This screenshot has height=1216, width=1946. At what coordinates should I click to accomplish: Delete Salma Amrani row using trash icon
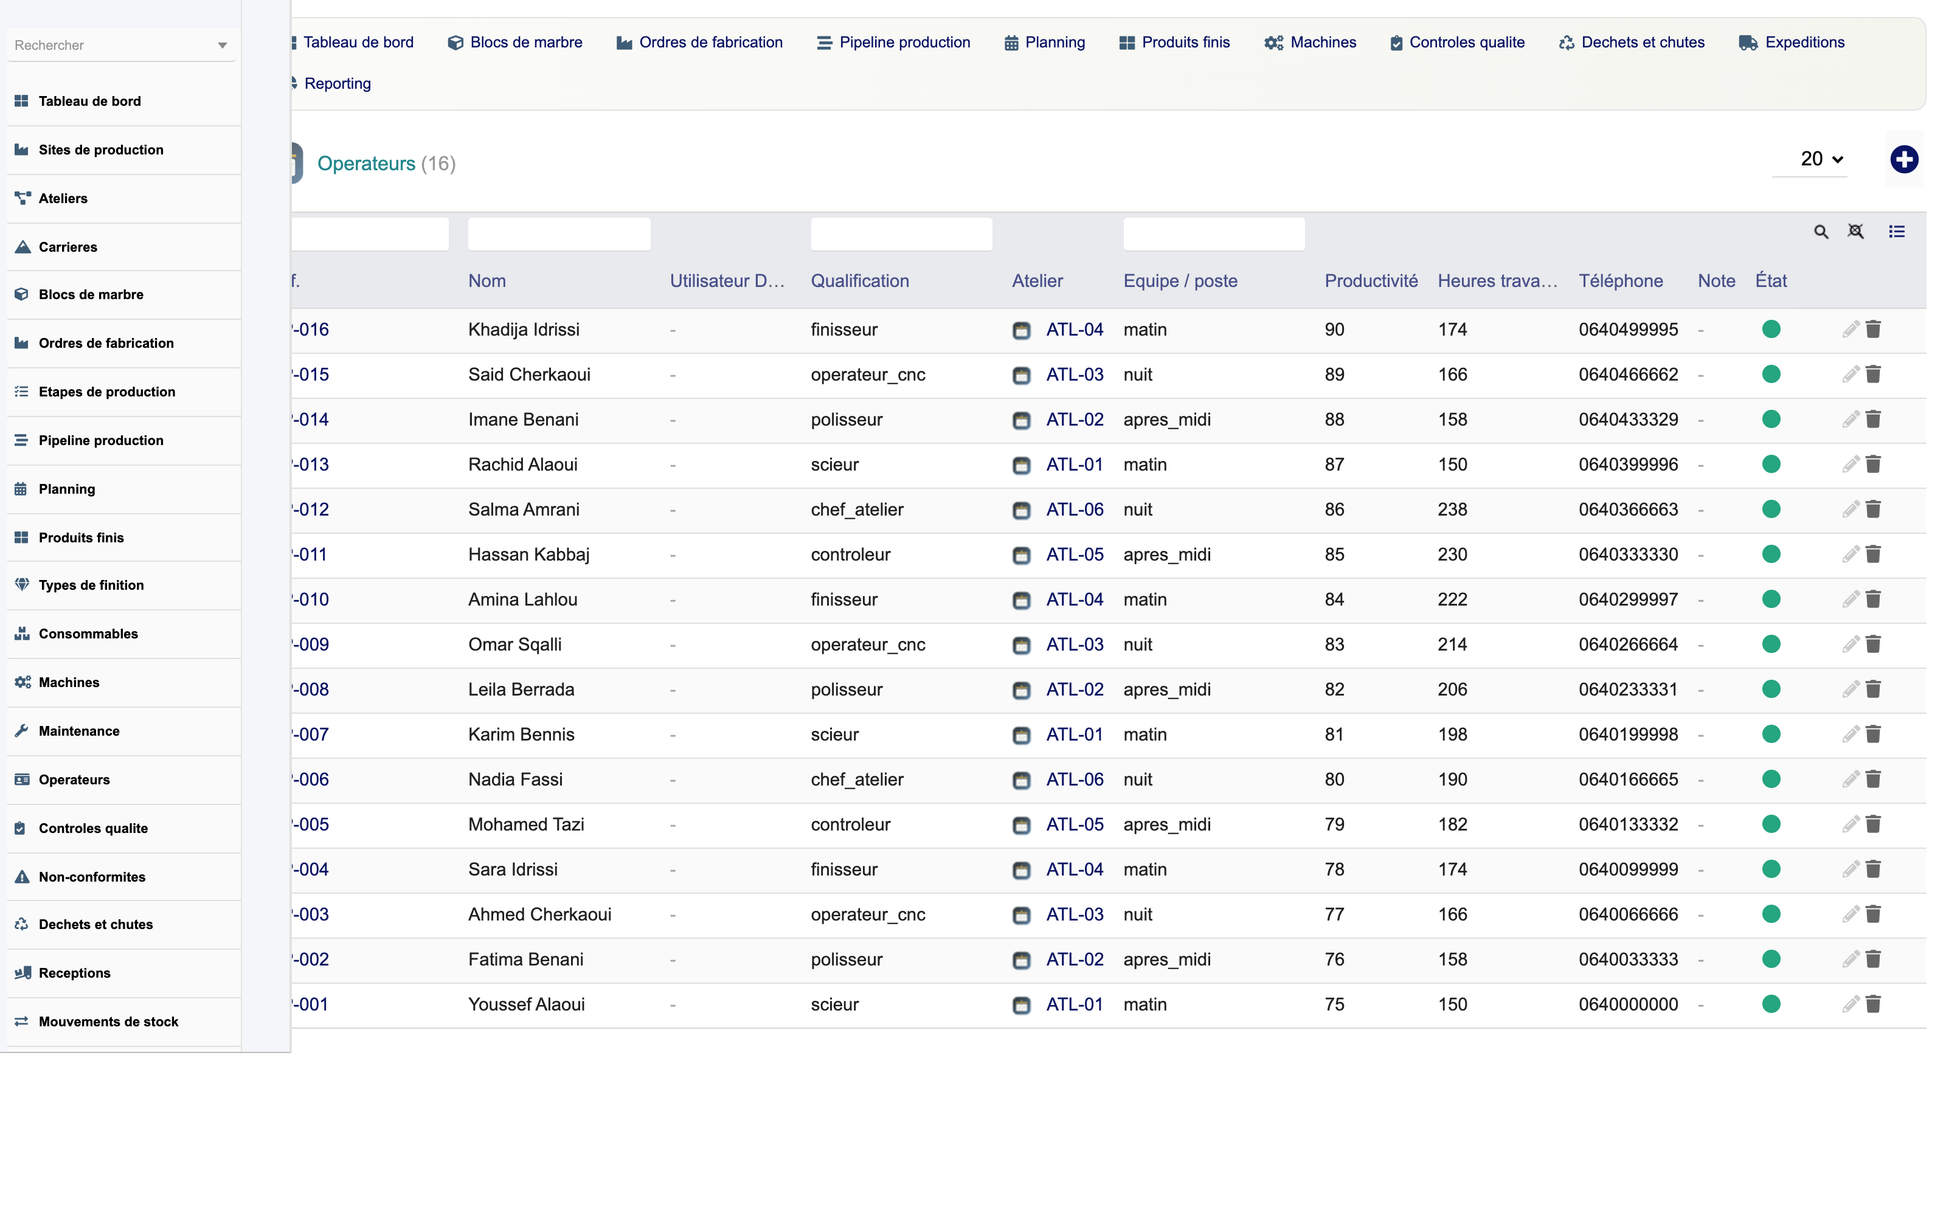pyautogui.click(x=1874, y=509)
